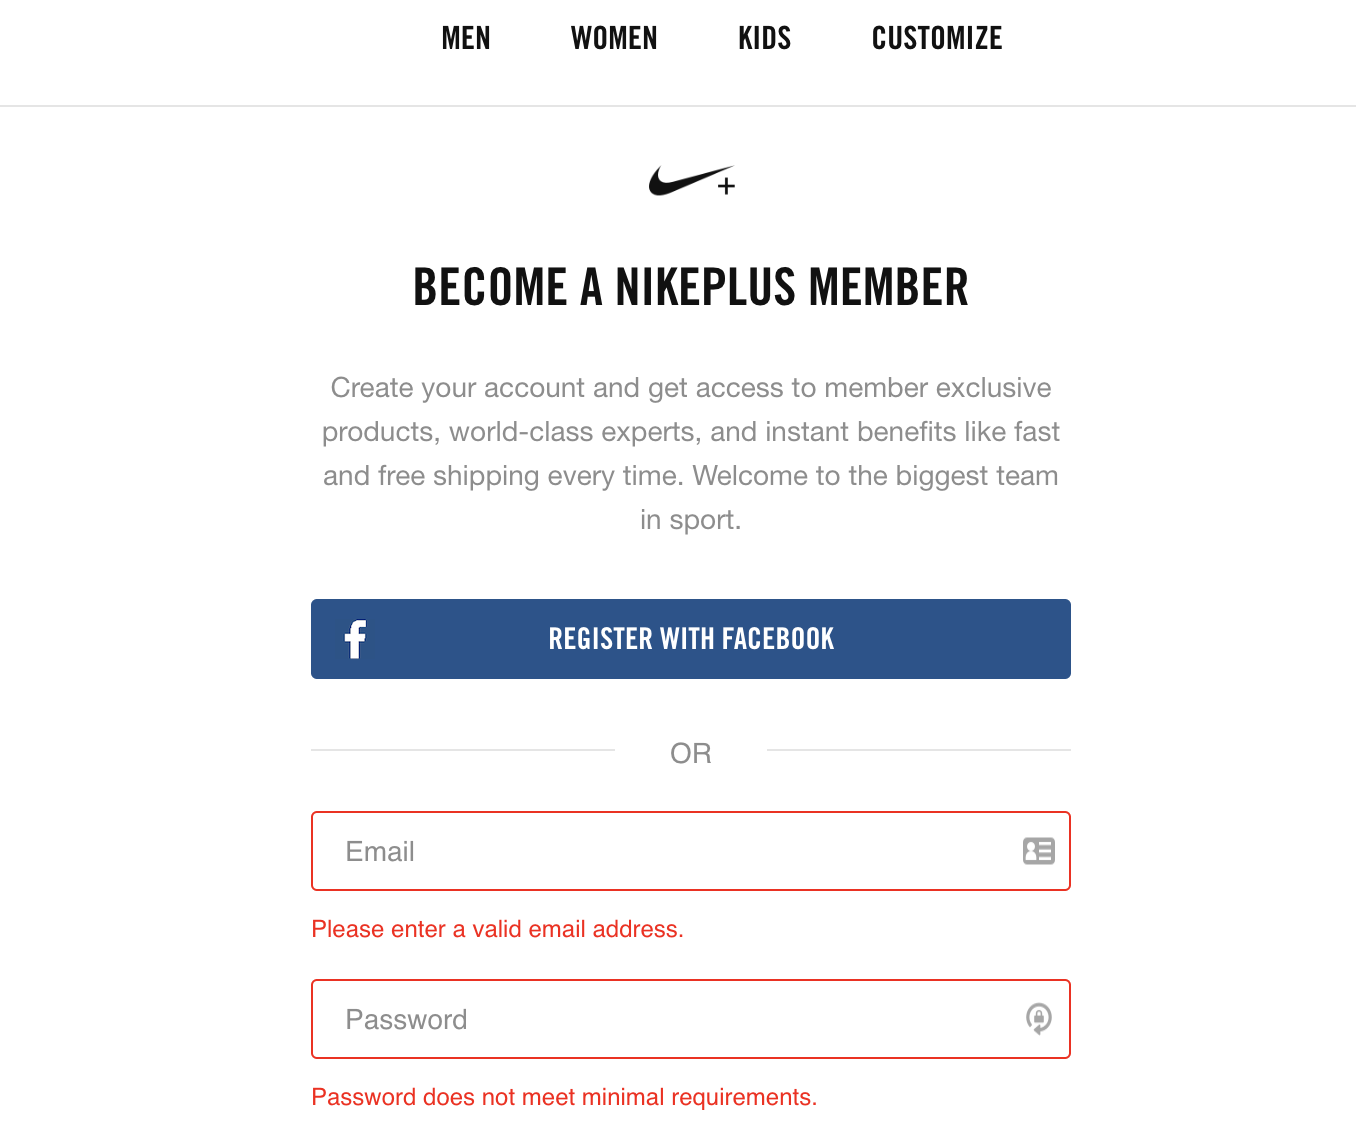Click the Facebook logo on the blue button
The width and height of the screenshot is (1356, 1132).
pyautogui.click(x=356, y=638)
